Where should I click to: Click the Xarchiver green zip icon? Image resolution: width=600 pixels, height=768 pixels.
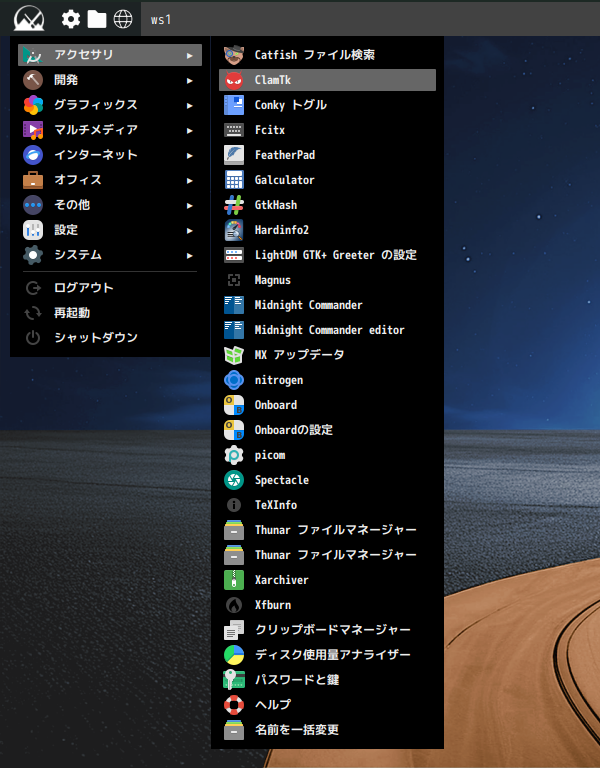pyautogui.click(x=234, y=580)
